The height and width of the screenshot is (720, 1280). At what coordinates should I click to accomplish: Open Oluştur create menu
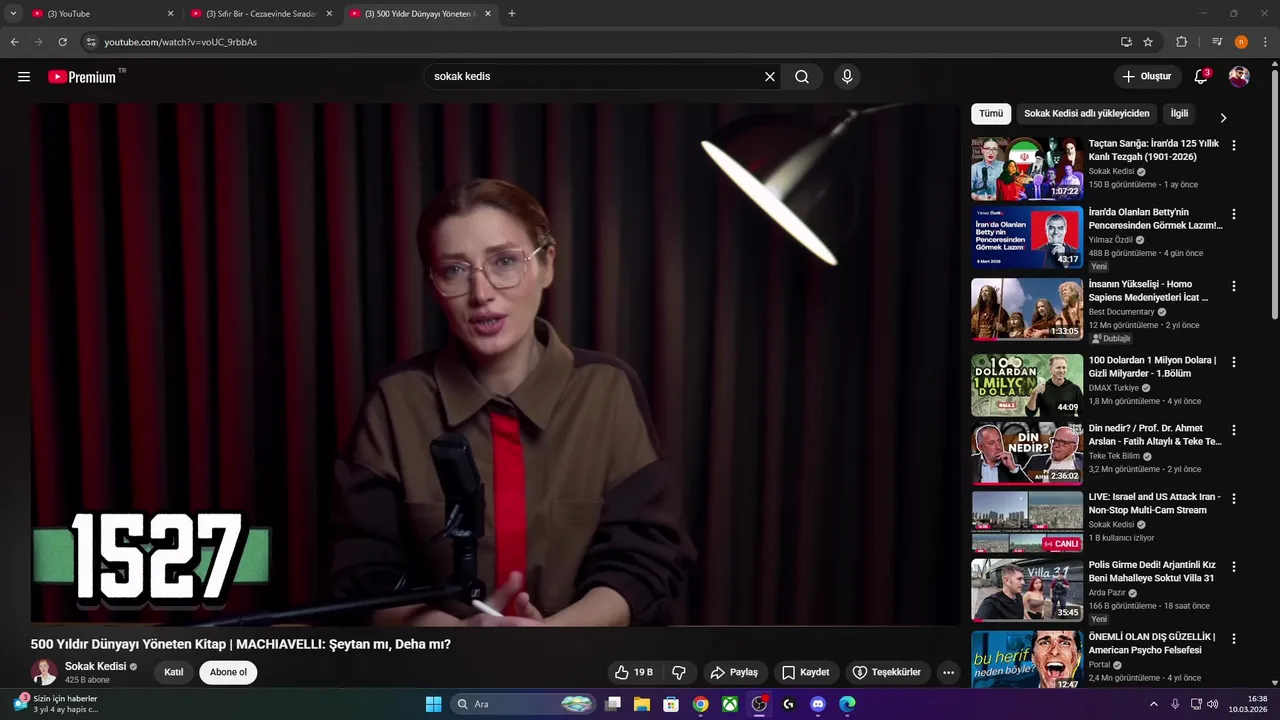[1146, 77]
